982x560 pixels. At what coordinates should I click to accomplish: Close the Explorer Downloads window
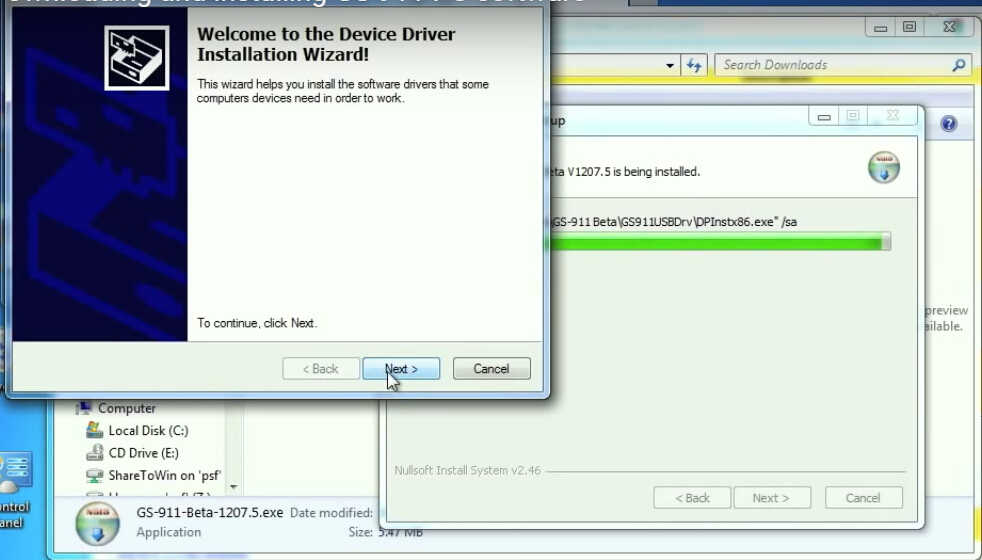pyautogui.click(x=949, y=27)
